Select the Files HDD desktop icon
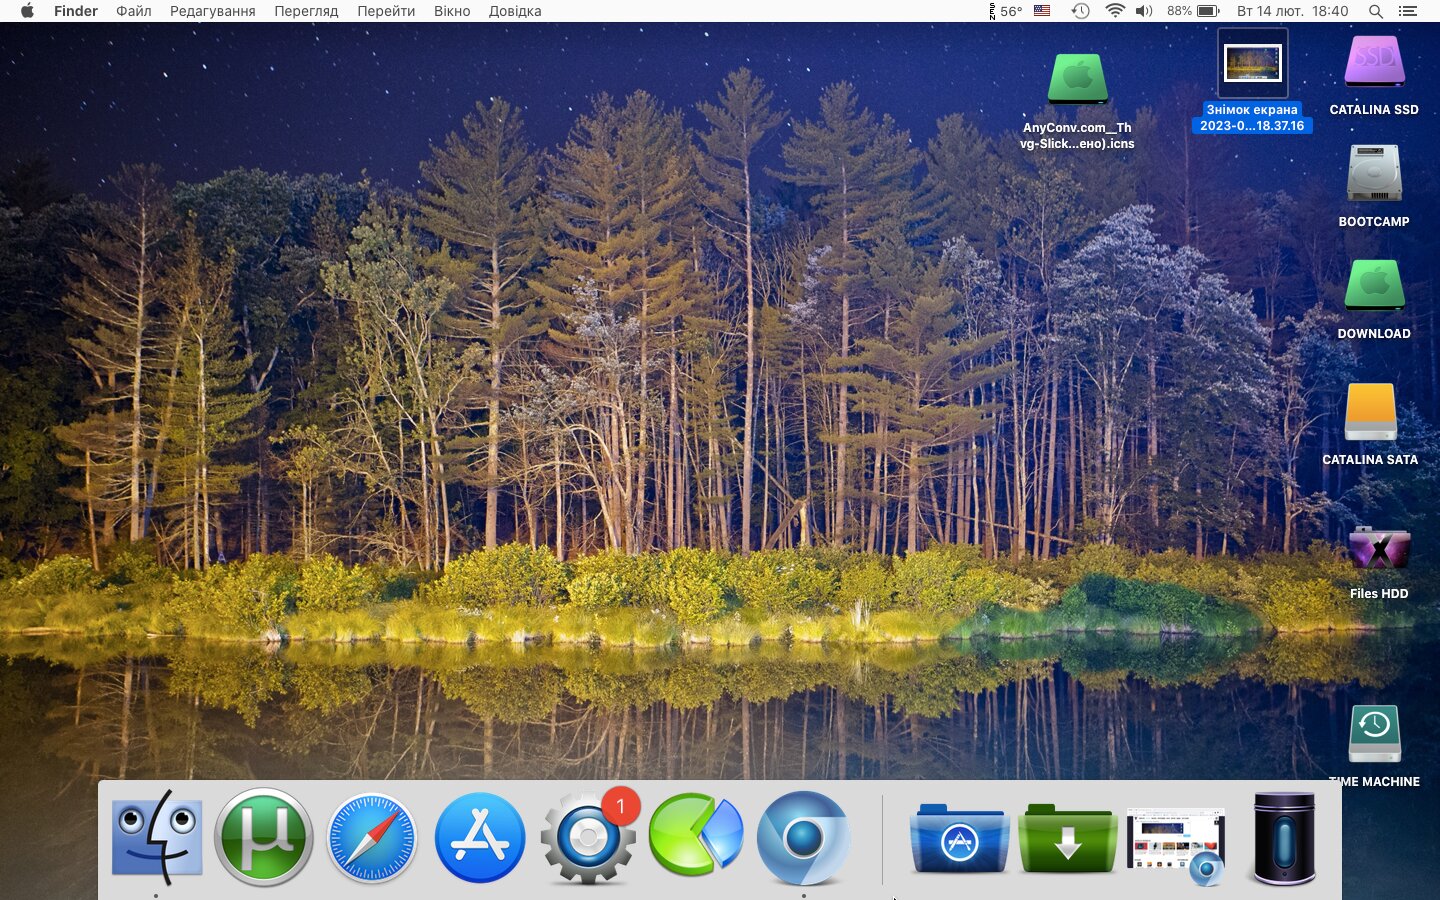1440x900 pixels. 1379,550
